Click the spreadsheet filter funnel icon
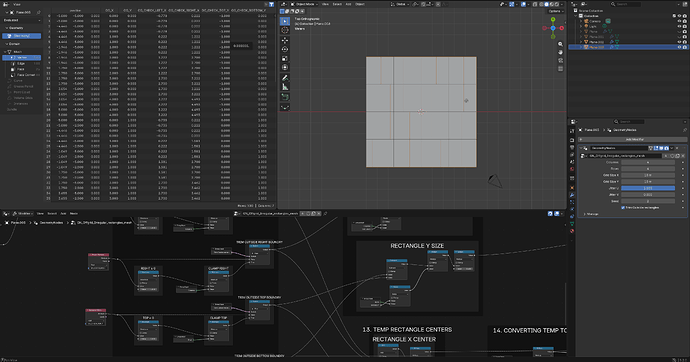This screenshot has height=362, width=690. click(x=272, y=4)
